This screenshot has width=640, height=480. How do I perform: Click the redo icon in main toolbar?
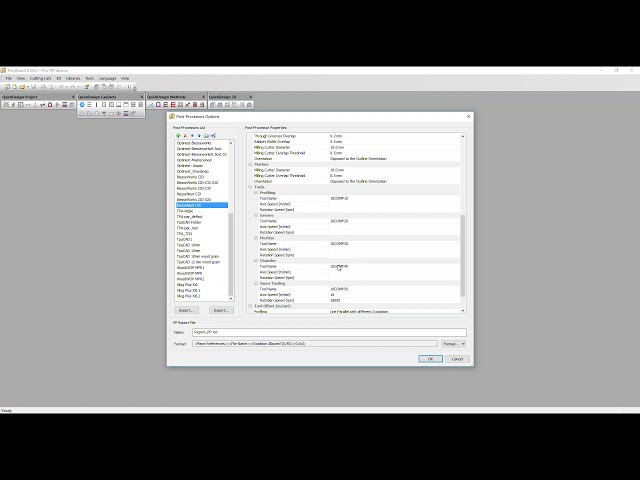(73, 87)
